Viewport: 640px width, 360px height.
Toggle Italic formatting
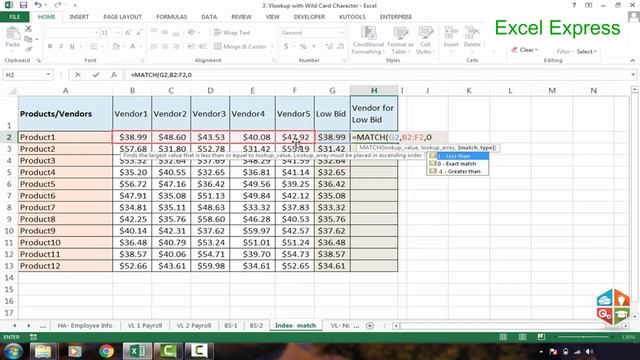coord(61,47)
